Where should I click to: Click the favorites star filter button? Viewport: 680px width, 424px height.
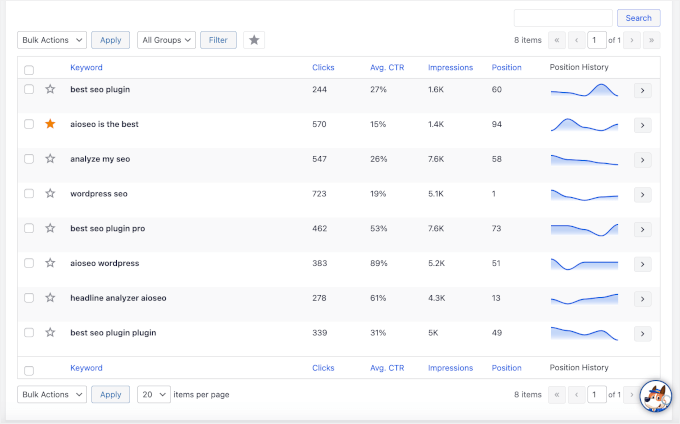[x=254, y=40]
